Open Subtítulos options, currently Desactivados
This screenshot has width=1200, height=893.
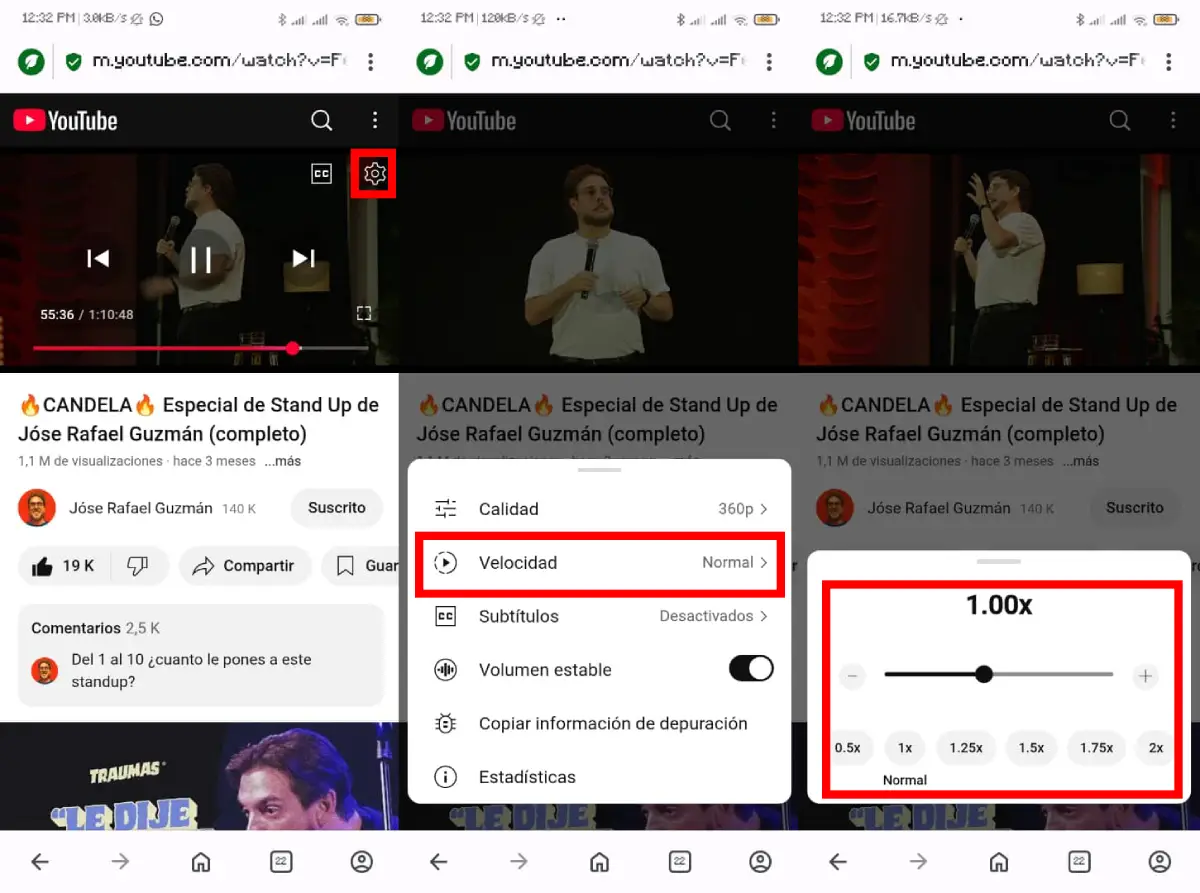599,616
